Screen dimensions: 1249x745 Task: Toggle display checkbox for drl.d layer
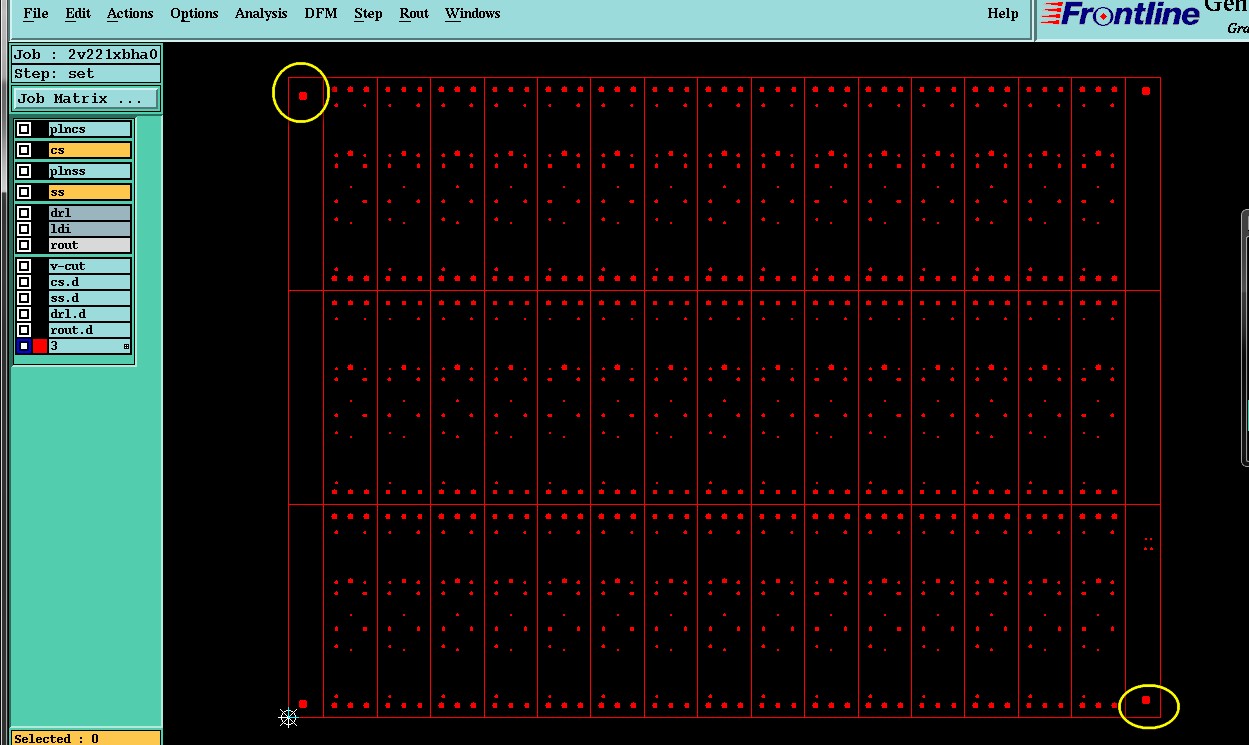24,314
